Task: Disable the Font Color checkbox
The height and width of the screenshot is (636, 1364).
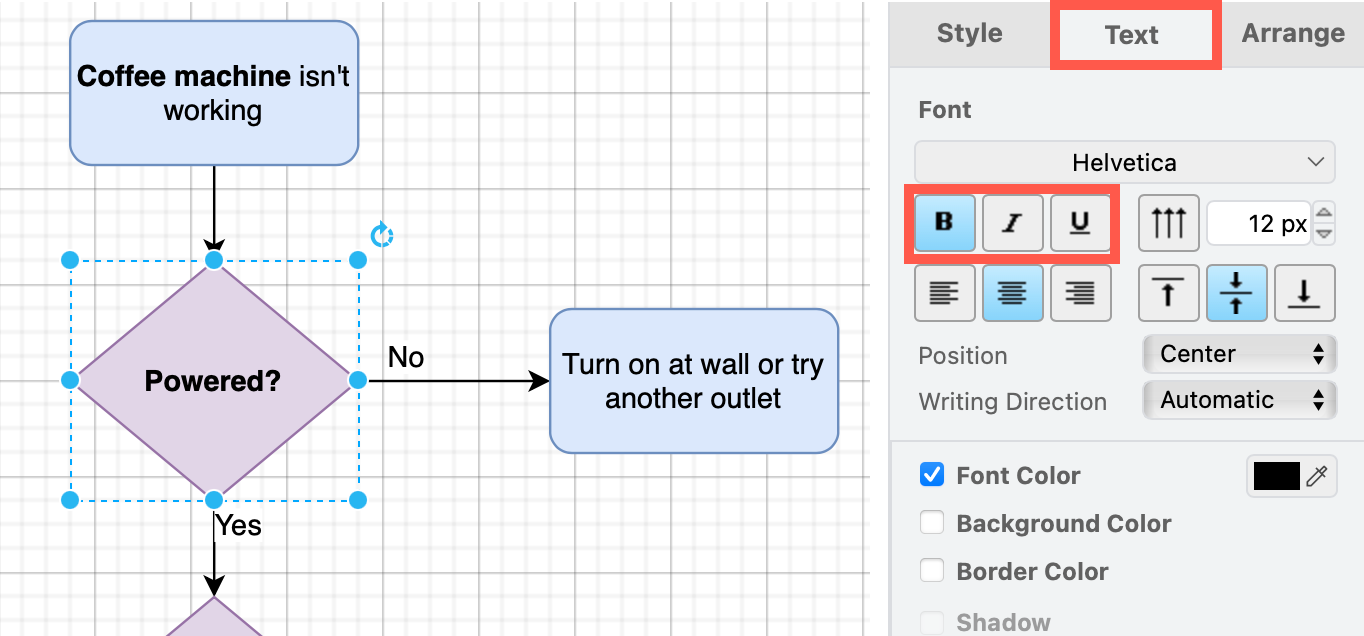Action: (x=931, y=475)
